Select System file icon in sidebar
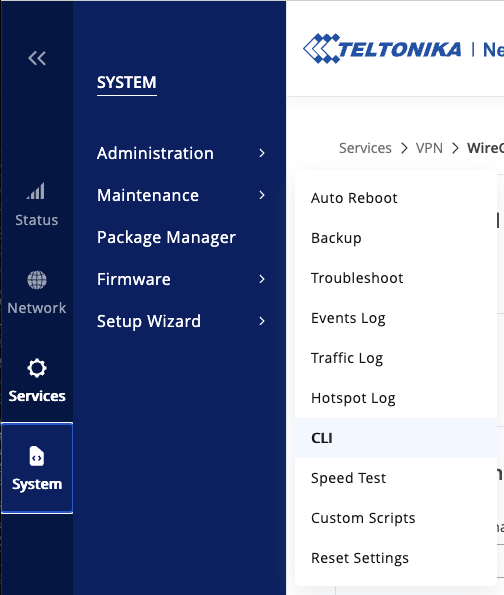This screenshot has height=595, width=504. pyautogui.click(x=37, y=456)
